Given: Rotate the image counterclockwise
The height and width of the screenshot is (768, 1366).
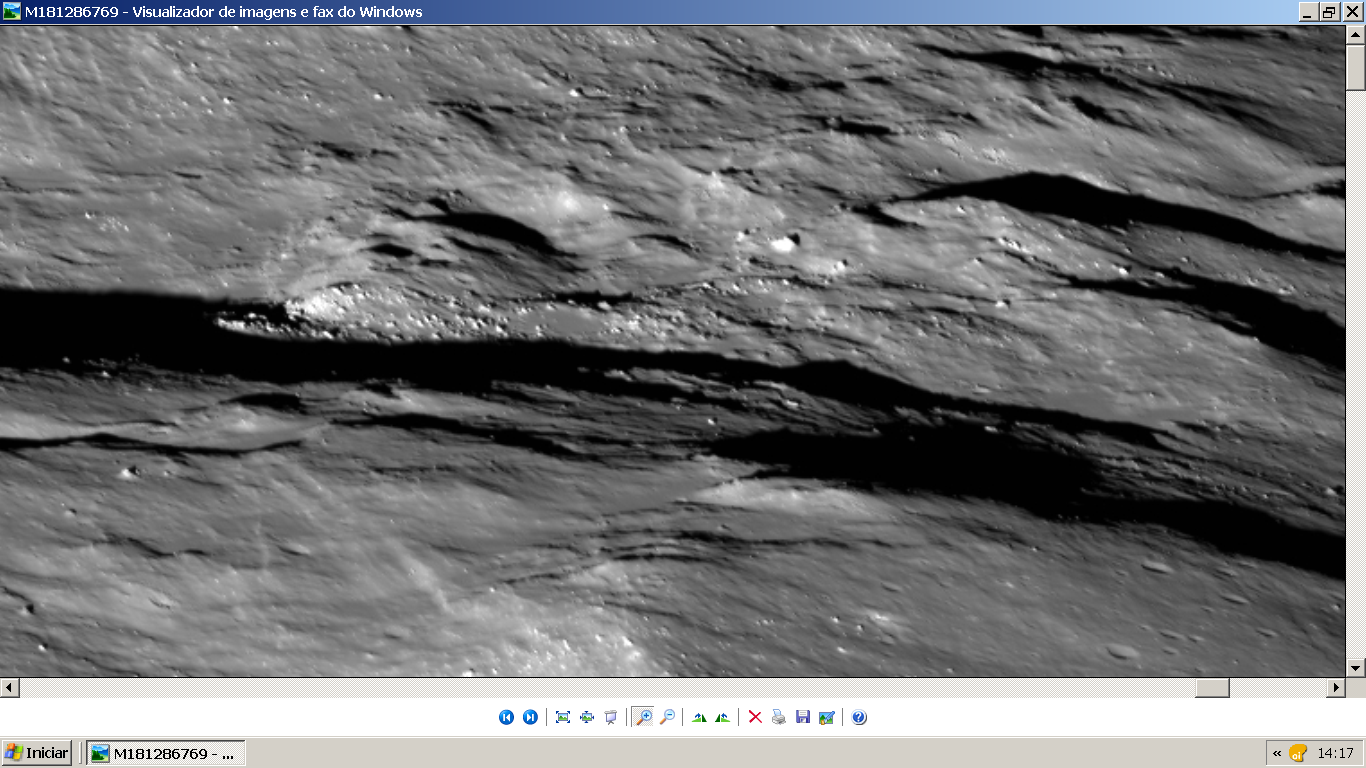Looking at the screenshot, I should point(722,717).
